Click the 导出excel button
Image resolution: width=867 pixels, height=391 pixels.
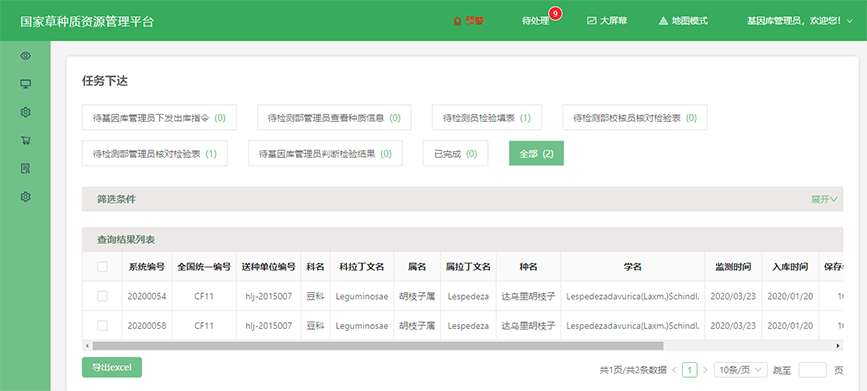pyautogui.click(x=112, y=367)
